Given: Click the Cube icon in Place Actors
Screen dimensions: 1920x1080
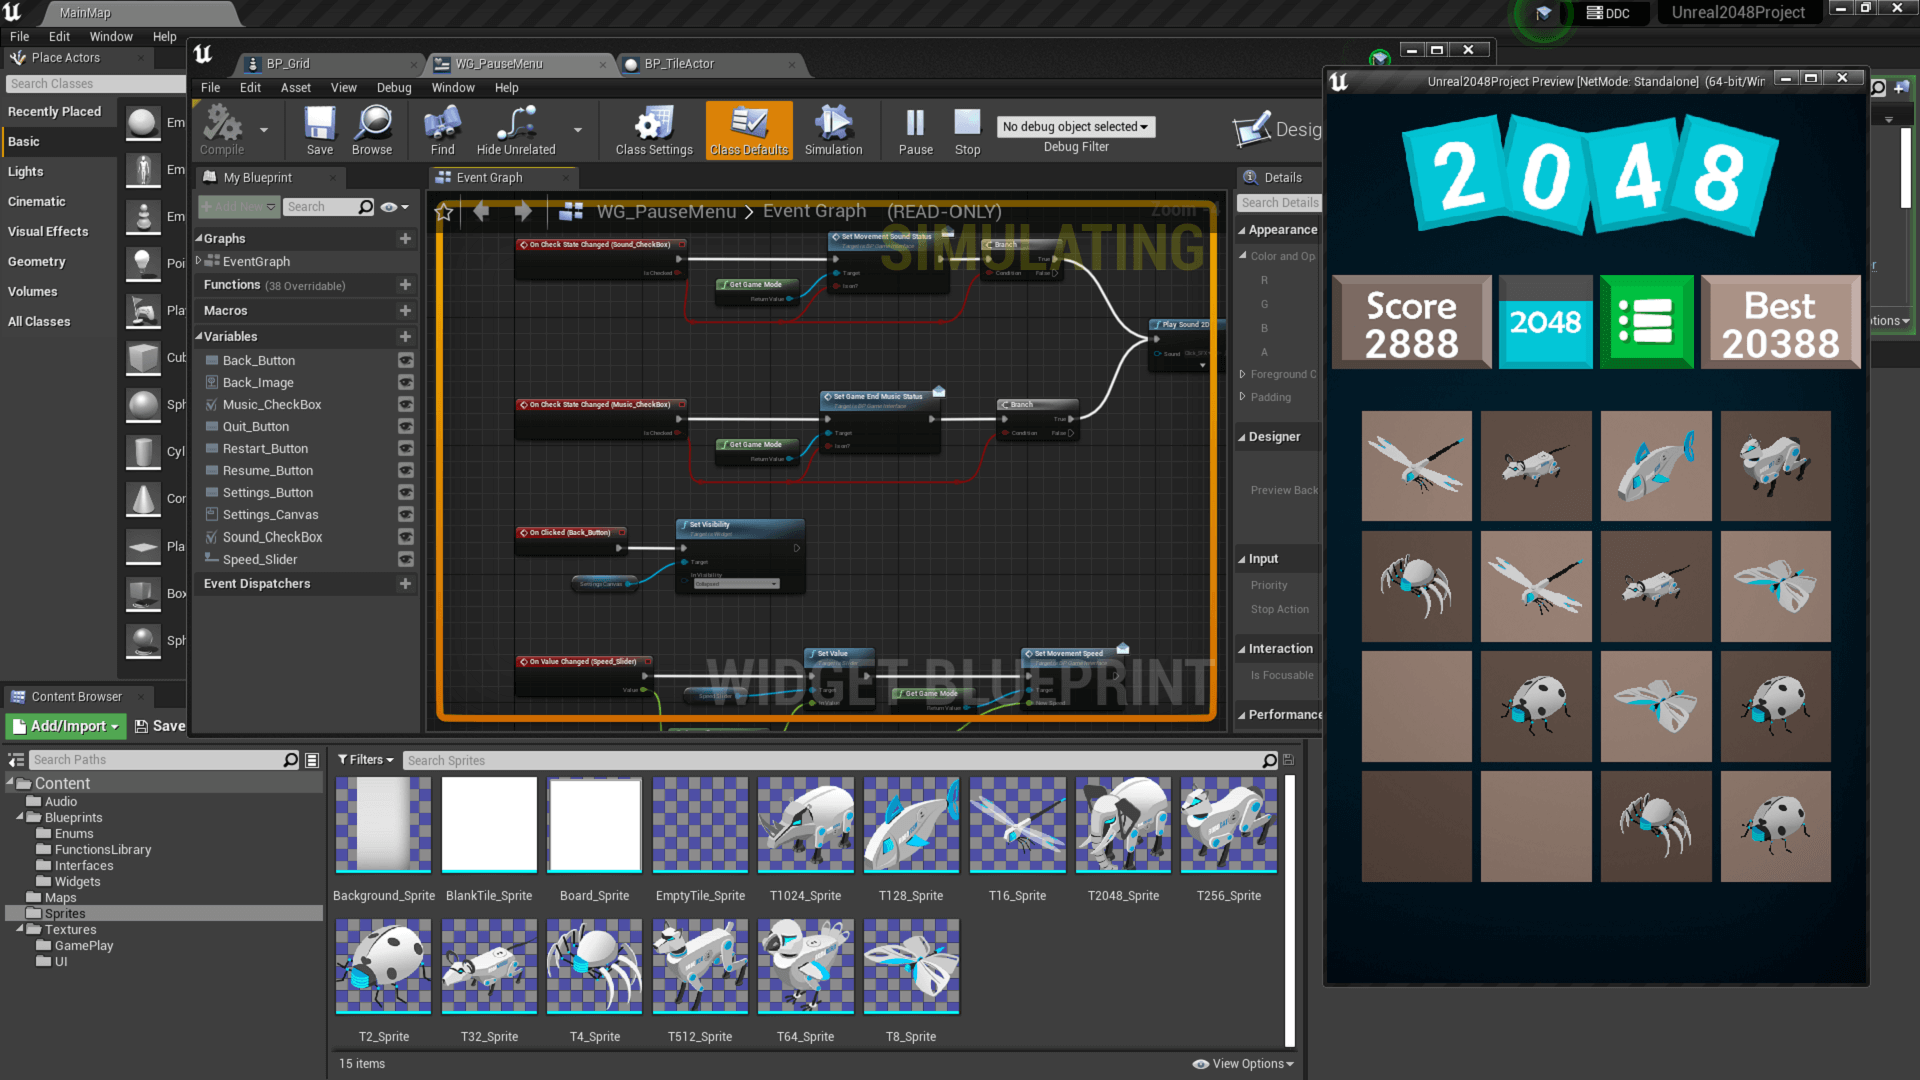Looking at the screenshot, I should (143, 357).
